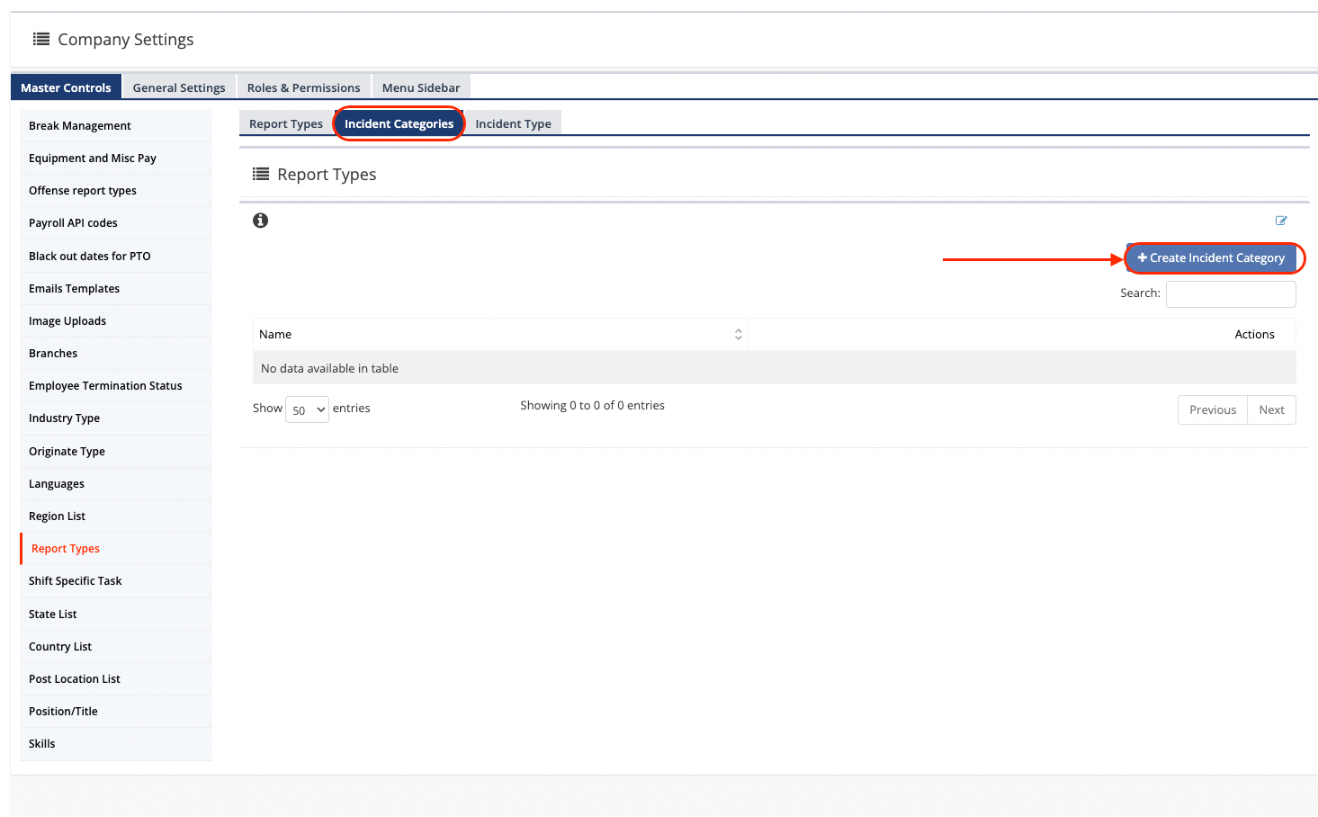Select the Menu Sidebar tab
Viewport: 1318px width, 817px height.
[x=421, y=88]
